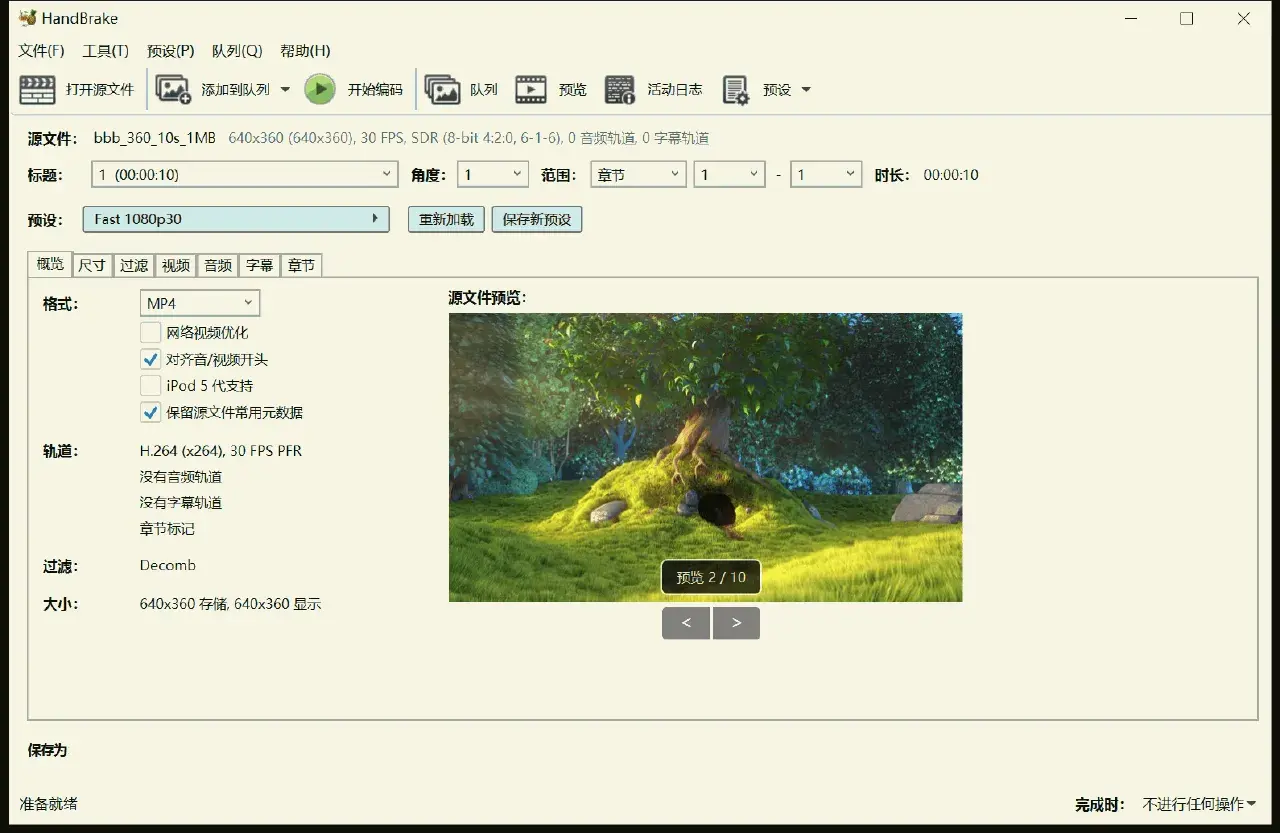The width and height of the screenshot is (1280, 833).
Task: Expand the start chapter dropdown after 章节
Action: pyautogui.click(x=730, y=174)
